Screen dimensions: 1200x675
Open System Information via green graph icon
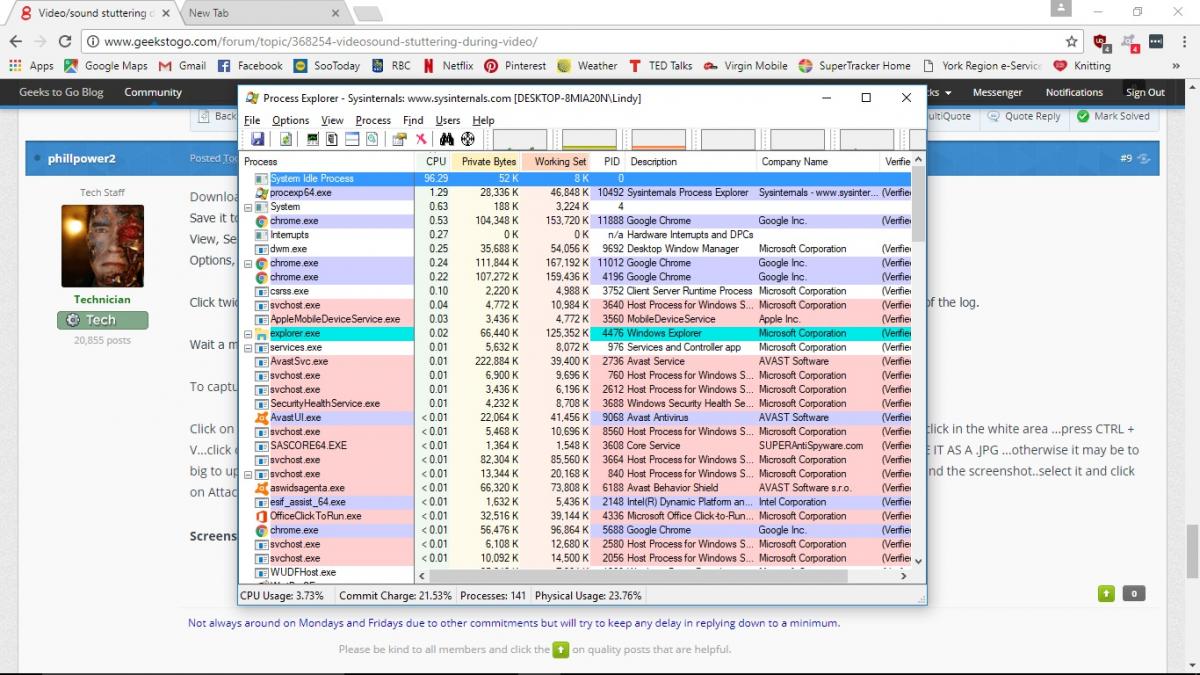point(313,139)
